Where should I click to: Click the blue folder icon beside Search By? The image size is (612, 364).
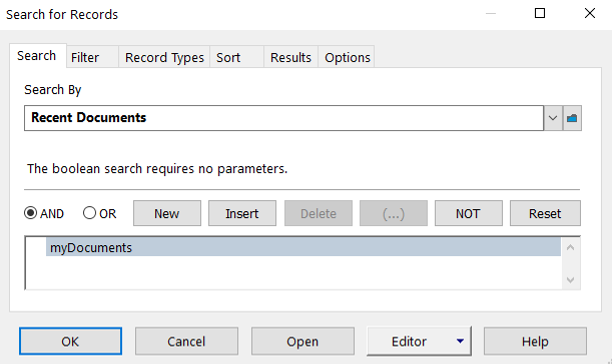572,118
